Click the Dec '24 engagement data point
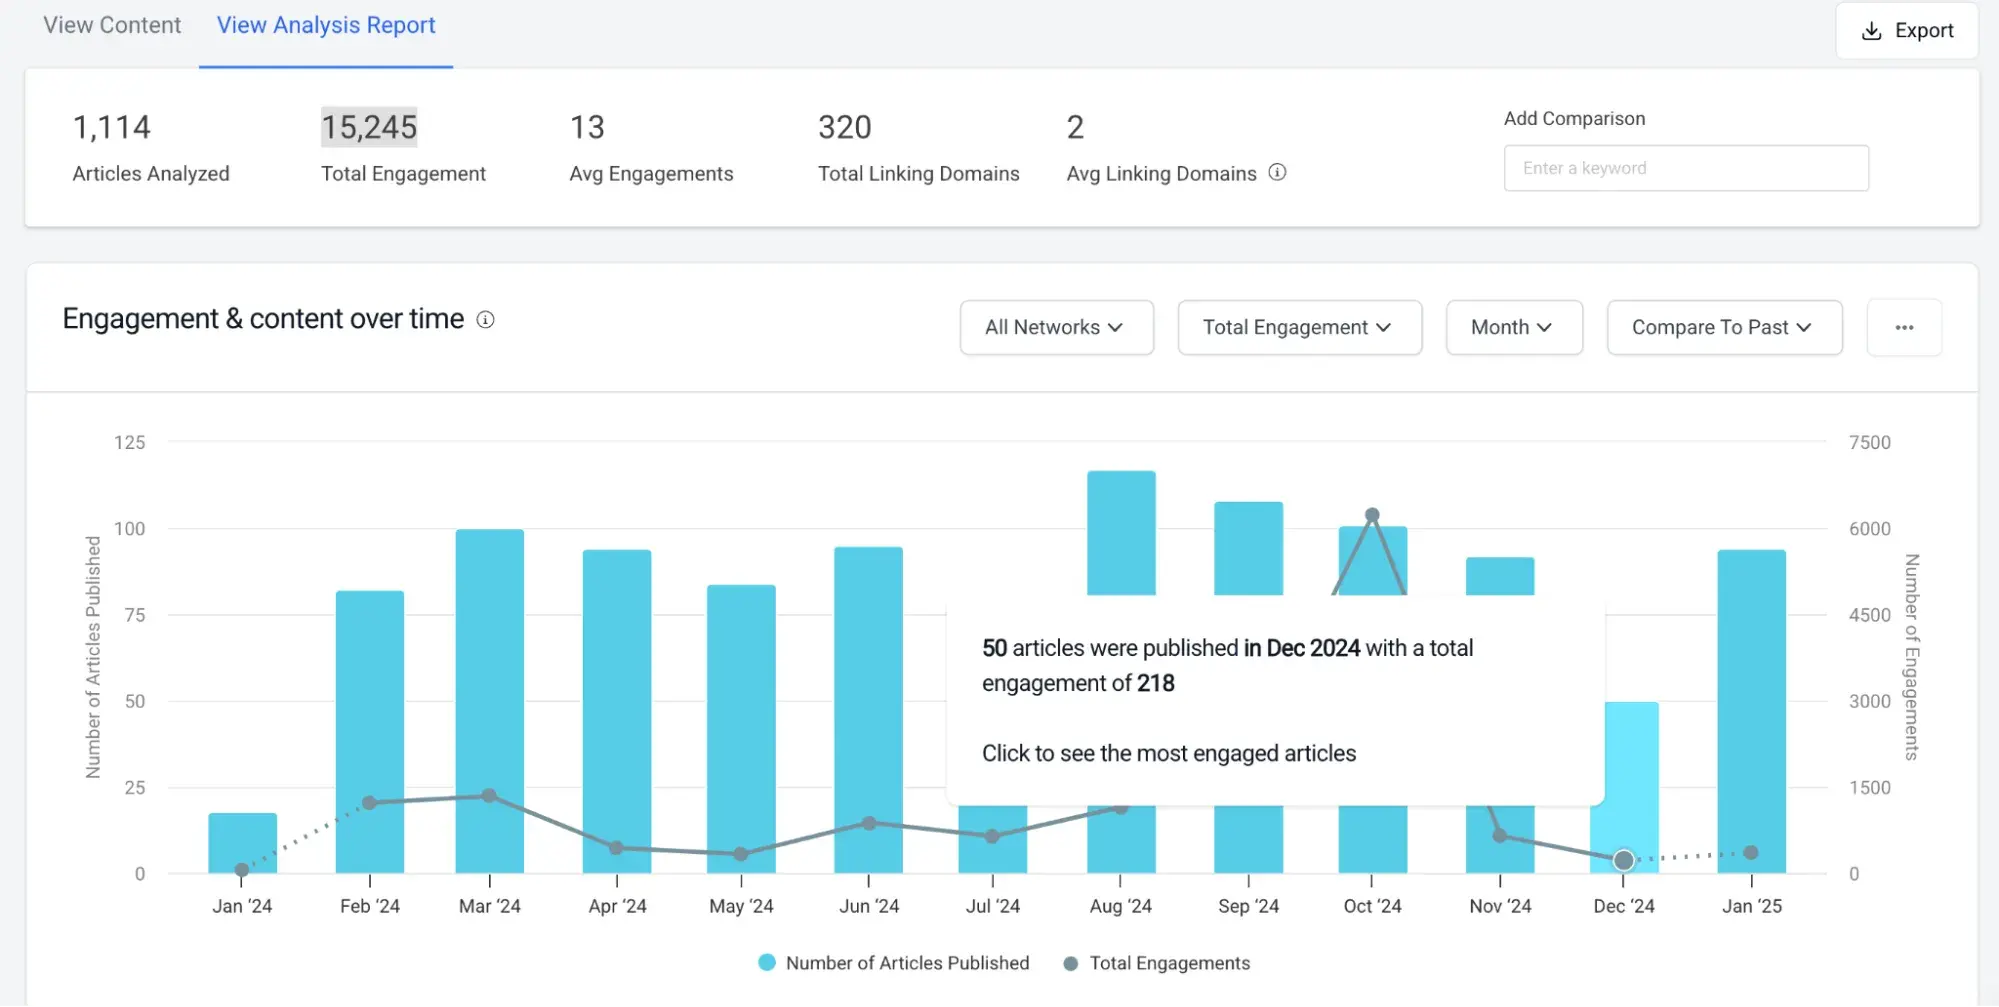Screen dimensions: 1999x1007 (x=1624, y=860)
